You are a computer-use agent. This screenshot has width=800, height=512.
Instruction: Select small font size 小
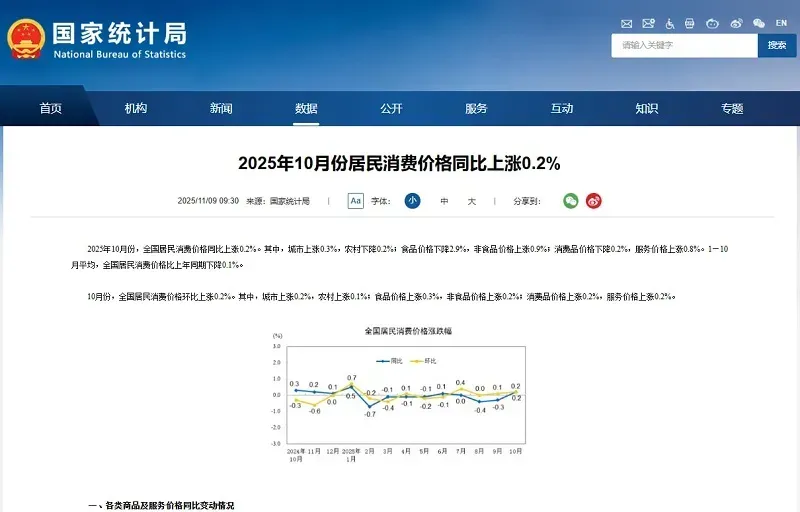412,201
